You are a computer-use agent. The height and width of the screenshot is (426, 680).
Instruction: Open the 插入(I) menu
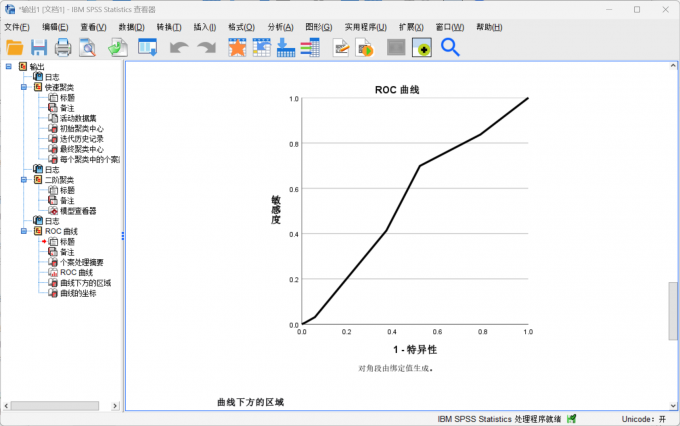(x=205, y=27)
